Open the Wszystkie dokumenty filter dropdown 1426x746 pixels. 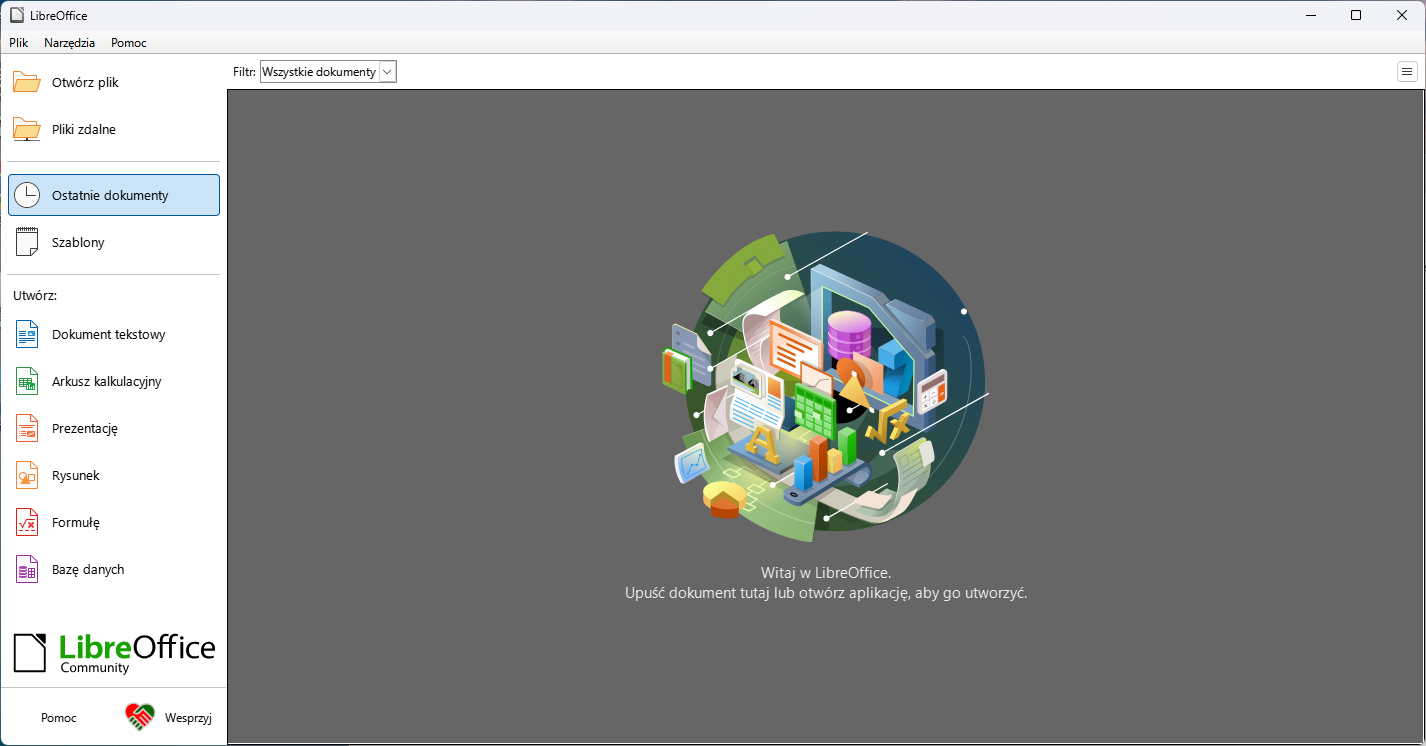coord(320,71)
